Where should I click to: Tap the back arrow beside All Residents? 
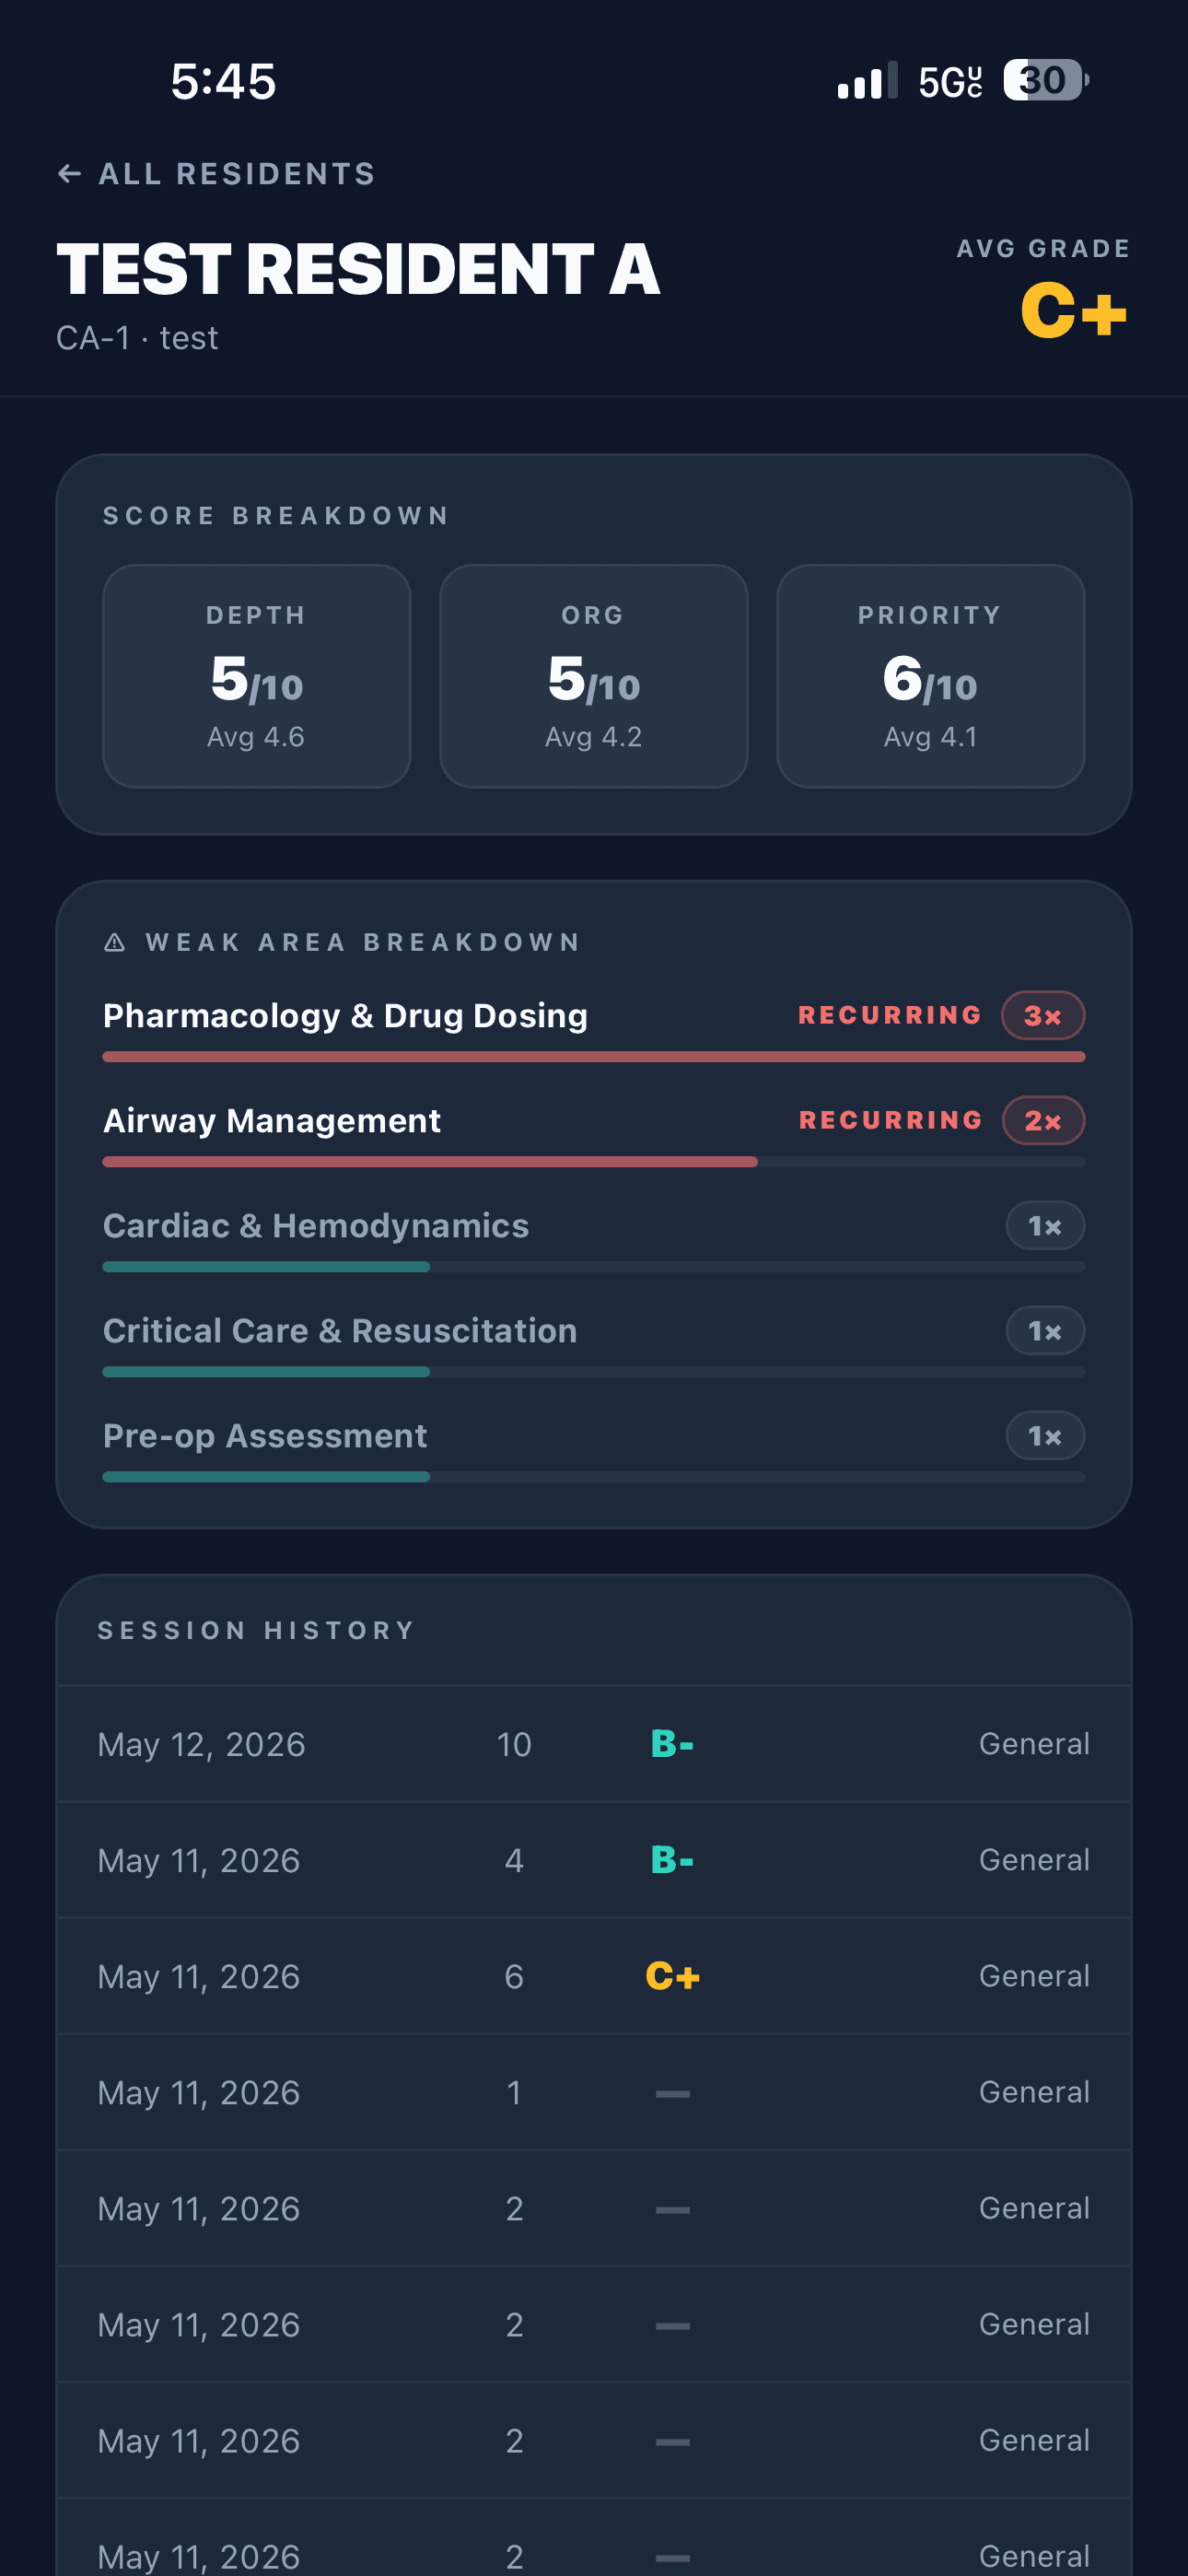click(69, 174)
